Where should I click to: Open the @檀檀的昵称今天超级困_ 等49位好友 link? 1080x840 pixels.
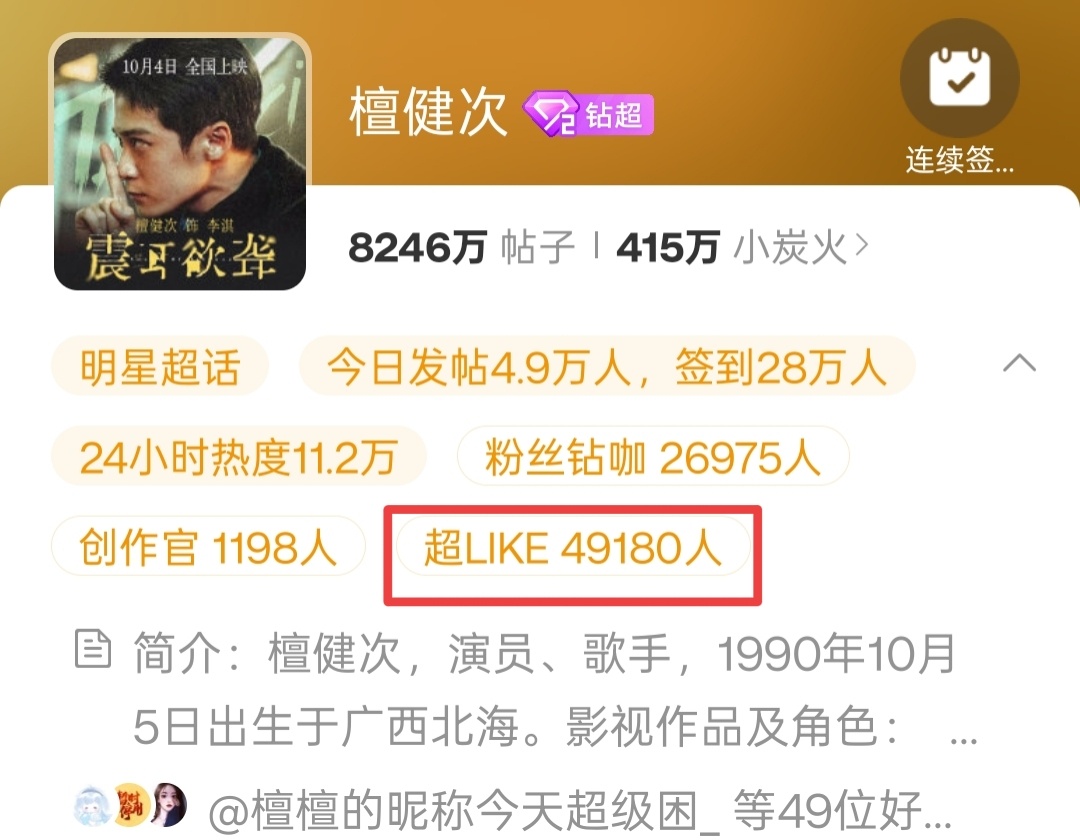[580, 810]
